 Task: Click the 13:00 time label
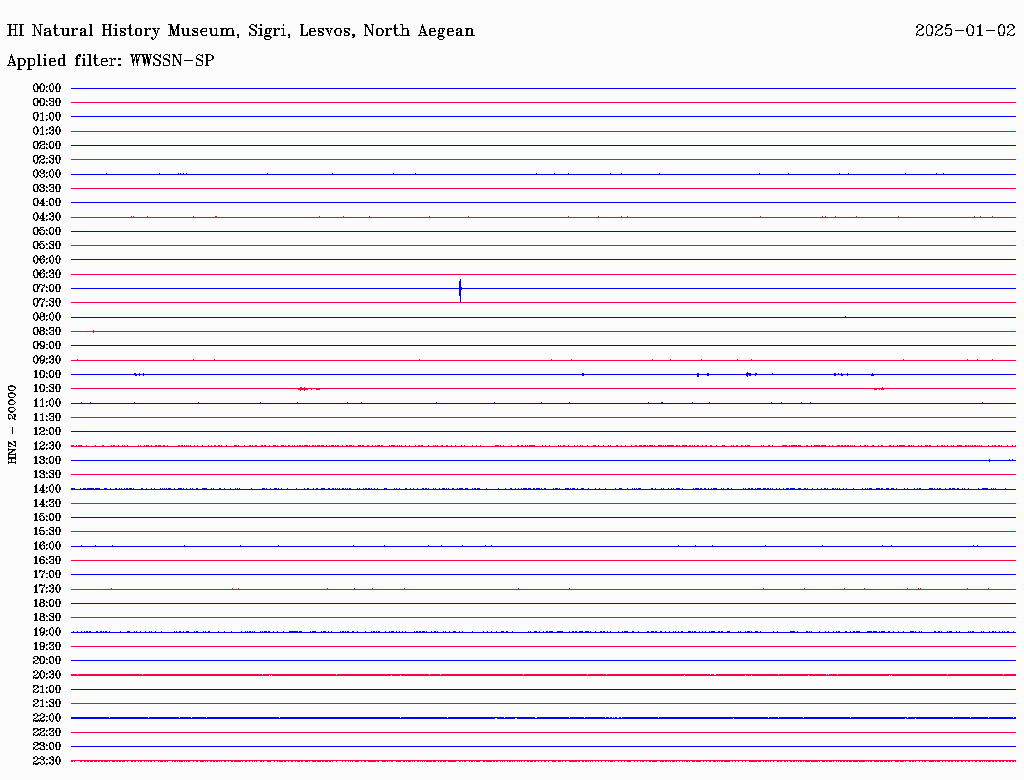(47, 461)
